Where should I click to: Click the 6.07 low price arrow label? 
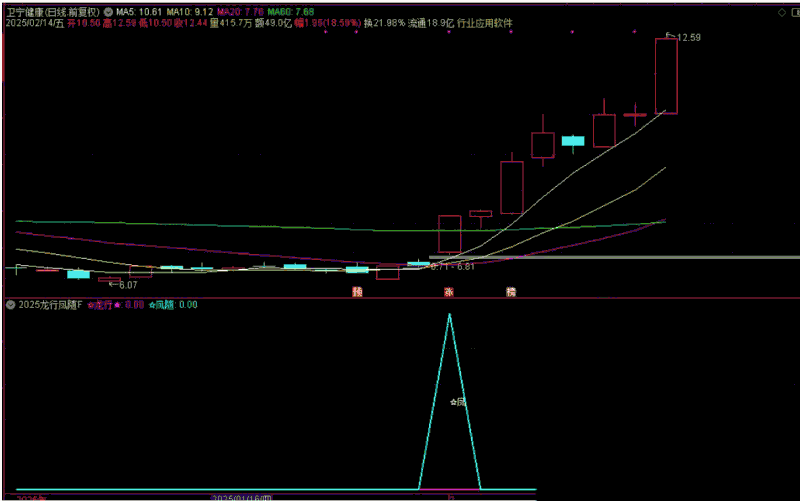pyautogui.click(x=124, y=285)
